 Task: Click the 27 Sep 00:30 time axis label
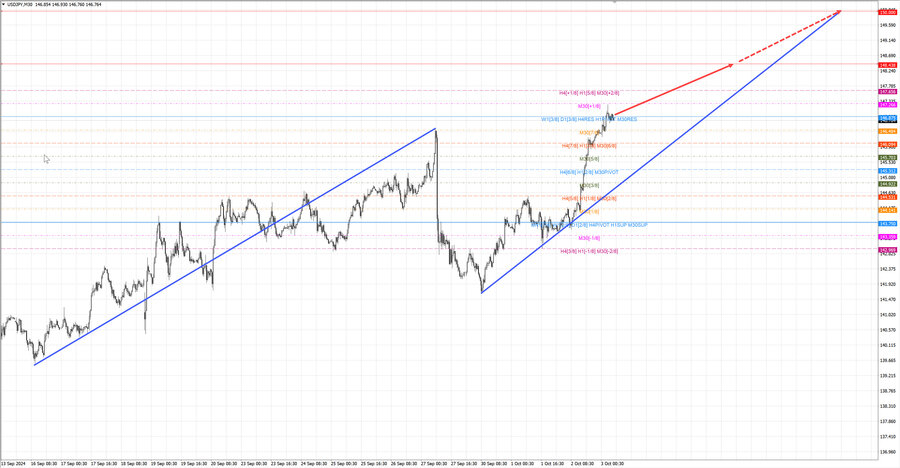433,463
